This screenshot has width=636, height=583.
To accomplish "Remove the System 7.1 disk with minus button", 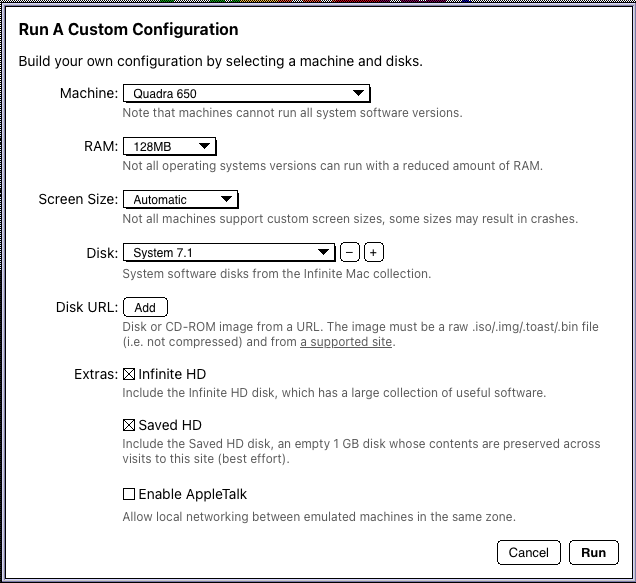I will coord(350,253).
